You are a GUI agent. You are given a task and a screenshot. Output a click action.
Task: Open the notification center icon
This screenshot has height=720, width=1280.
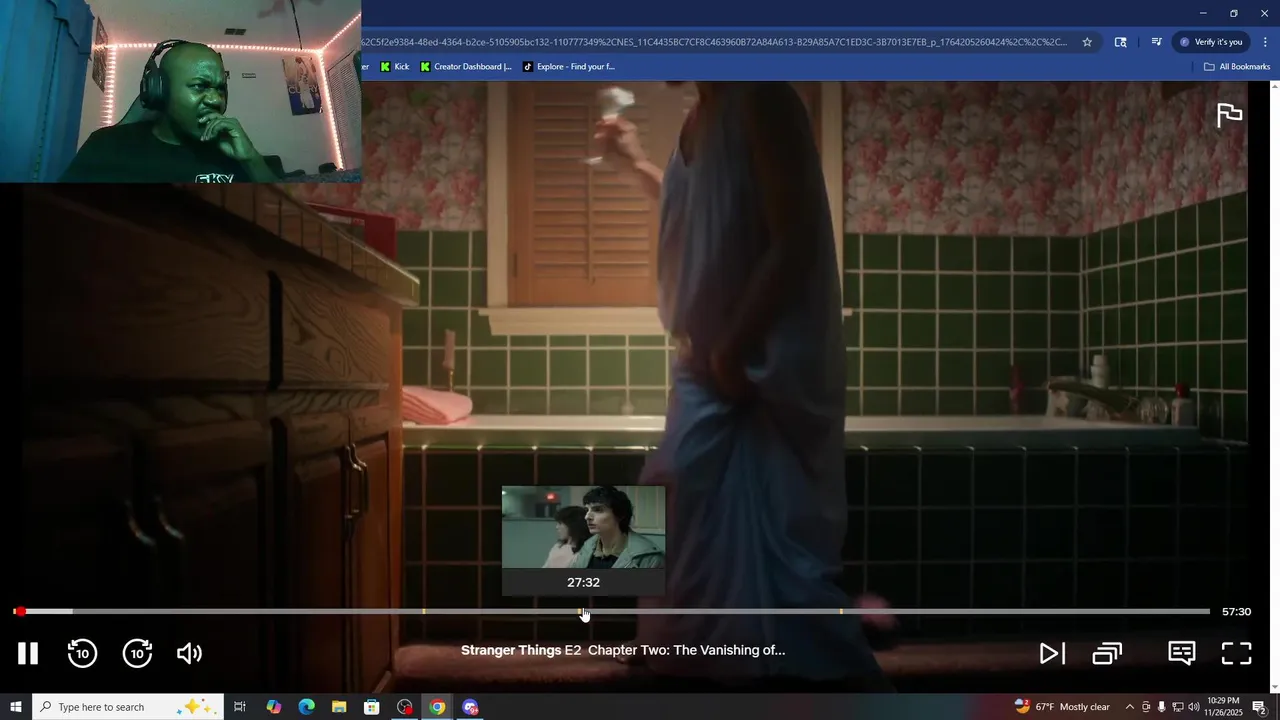point(1259,707)
